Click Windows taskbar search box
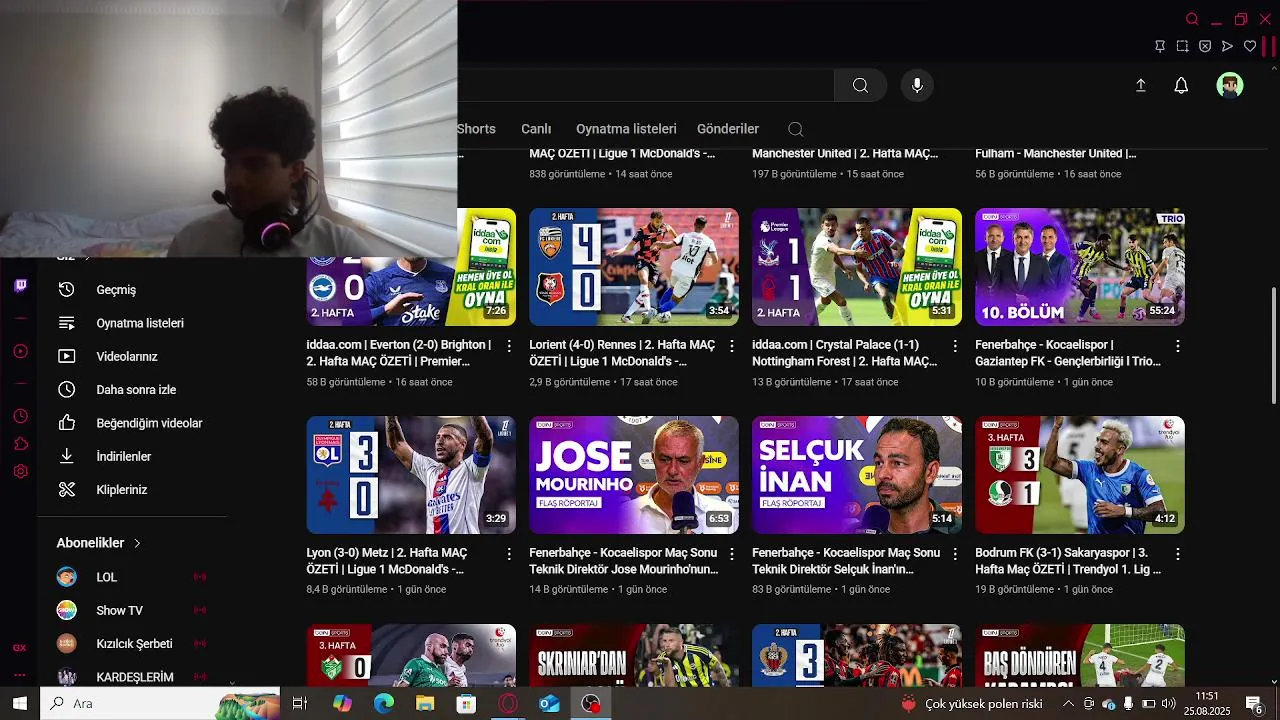Screen dimensions: 1280x720 click(x=161, y=704)
